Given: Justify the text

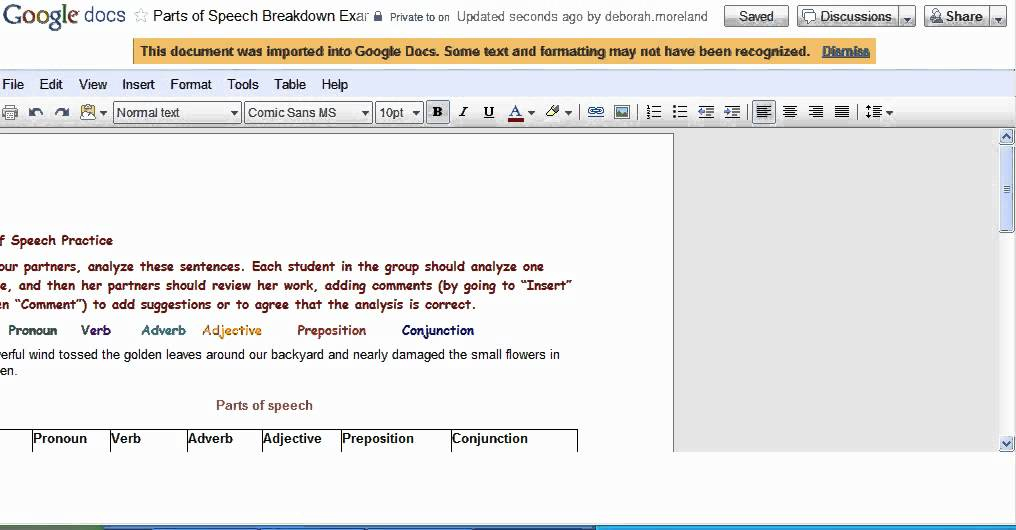Looking at the screenshot, I should click(842, 112).
